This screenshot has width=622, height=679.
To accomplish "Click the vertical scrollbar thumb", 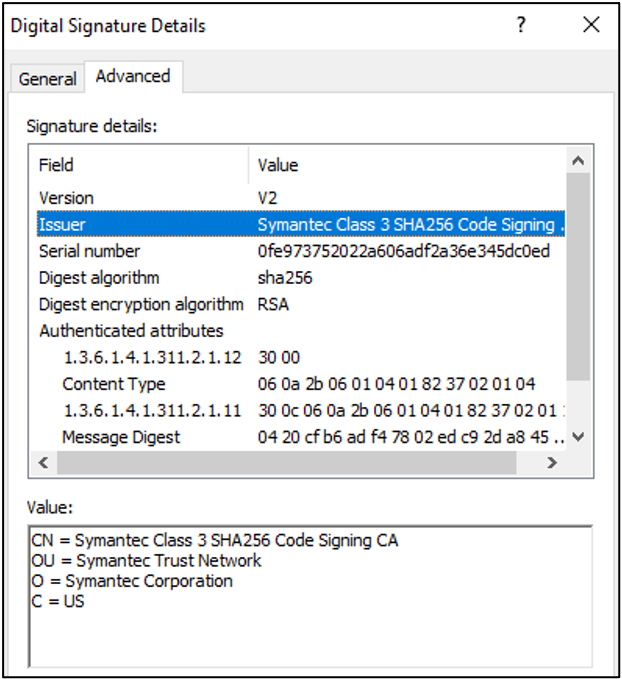I will tap(578, 276).
